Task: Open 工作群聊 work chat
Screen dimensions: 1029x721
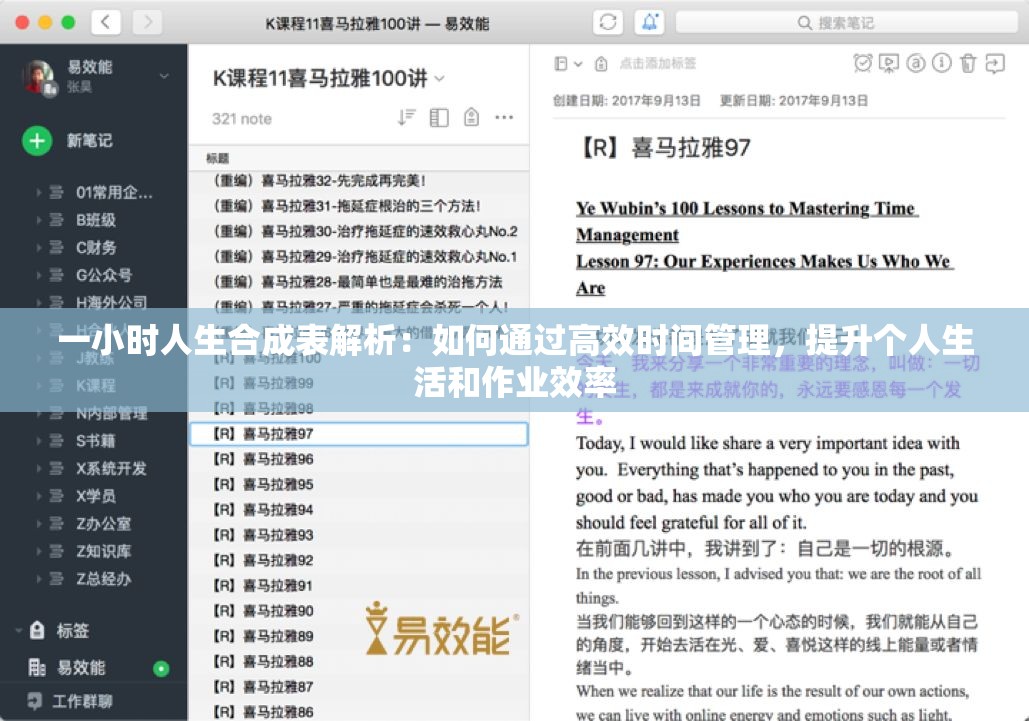Action: point(82,701)
